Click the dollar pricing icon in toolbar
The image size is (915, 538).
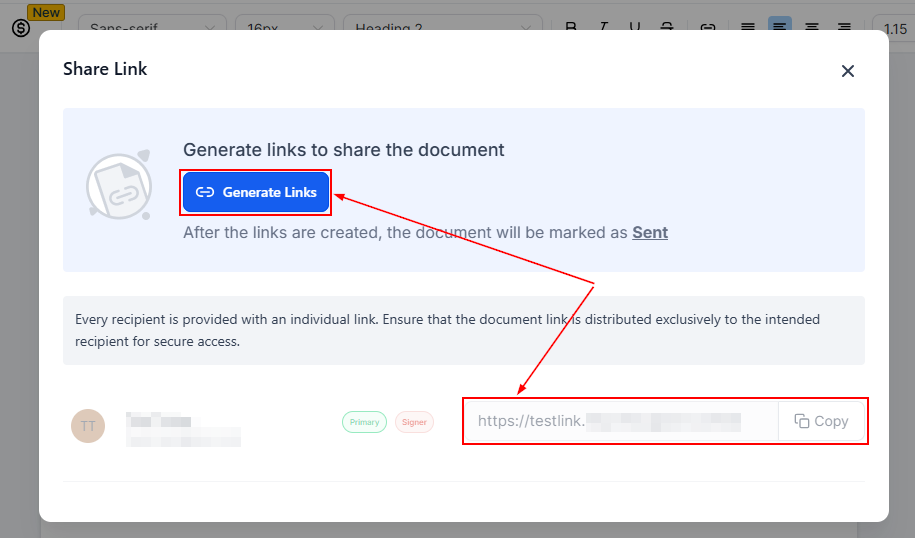21,27
